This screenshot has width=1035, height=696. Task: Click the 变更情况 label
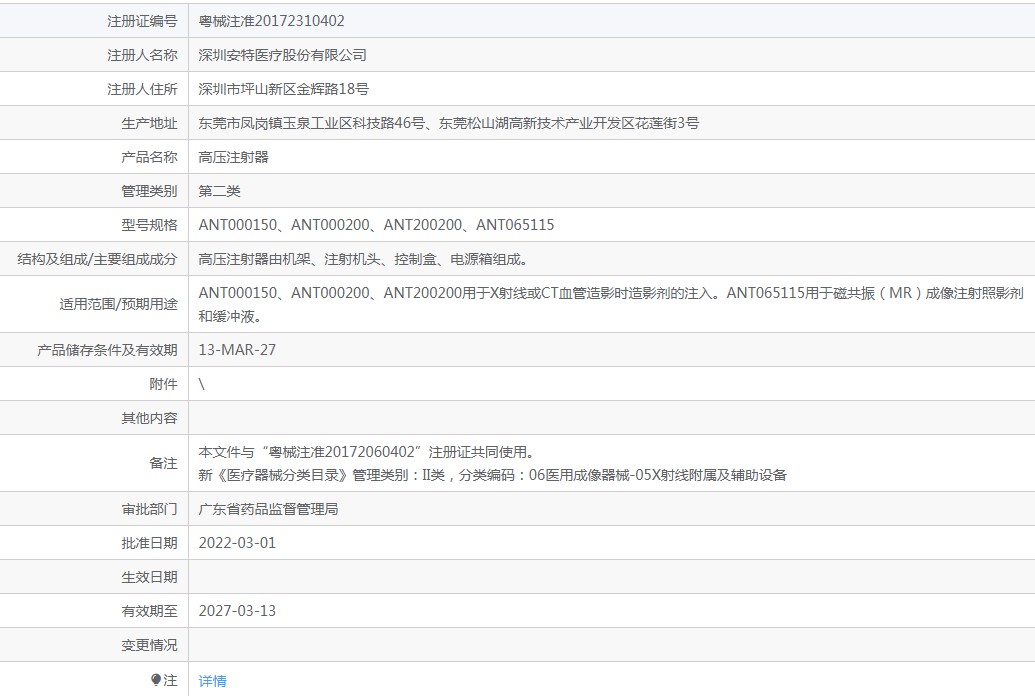coord(149,645)
